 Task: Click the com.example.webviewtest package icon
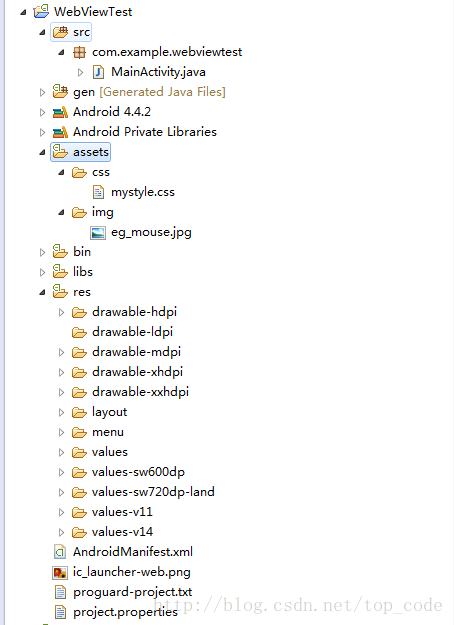pos(79,52)
